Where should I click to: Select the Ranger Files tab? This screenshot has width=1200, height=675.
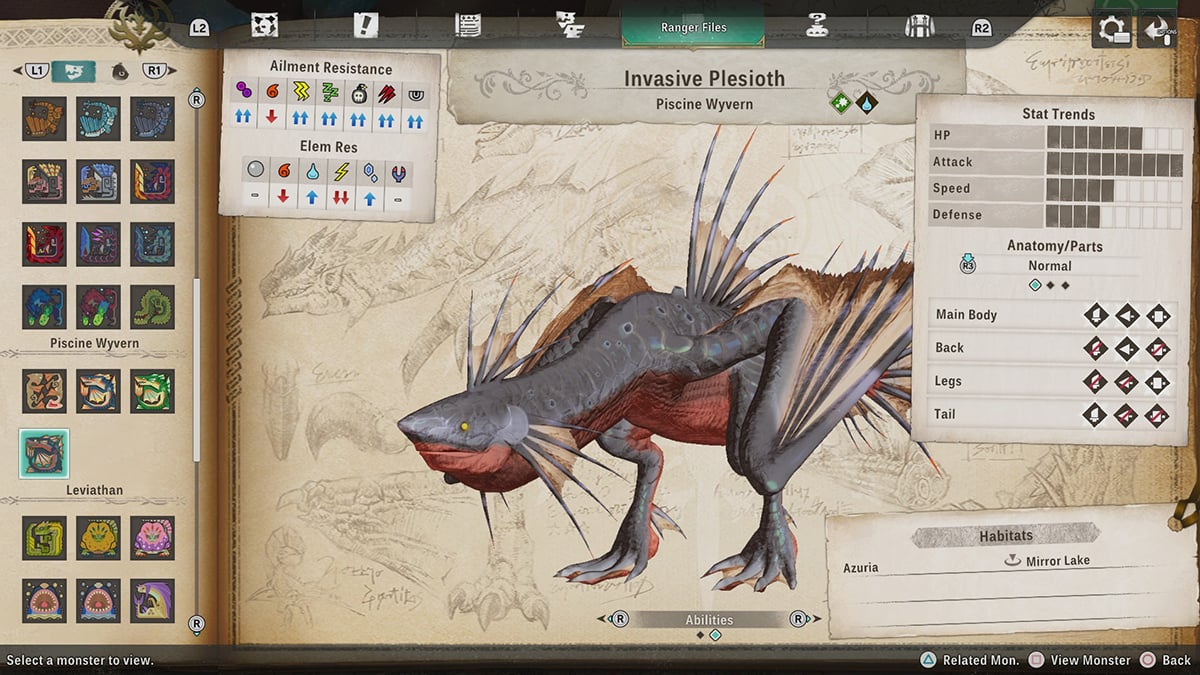tap(693, 27)
